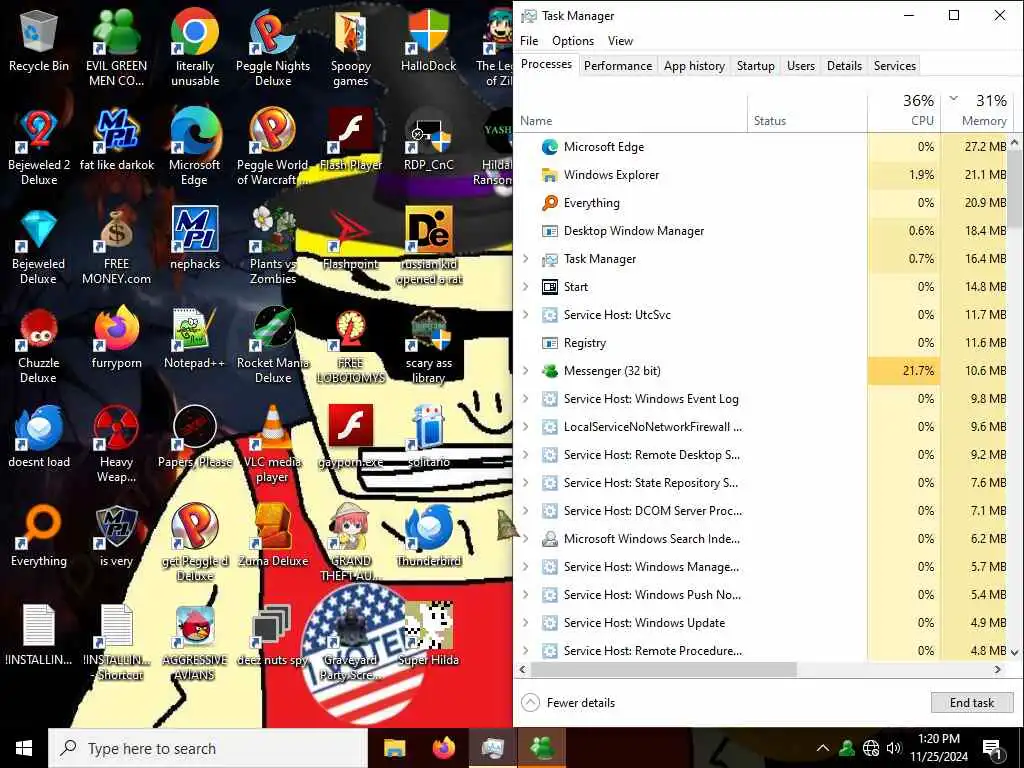Select the Chuzzle Deluxe desktop icon
Screen dimensions: 1024x768
pos(39,346)
